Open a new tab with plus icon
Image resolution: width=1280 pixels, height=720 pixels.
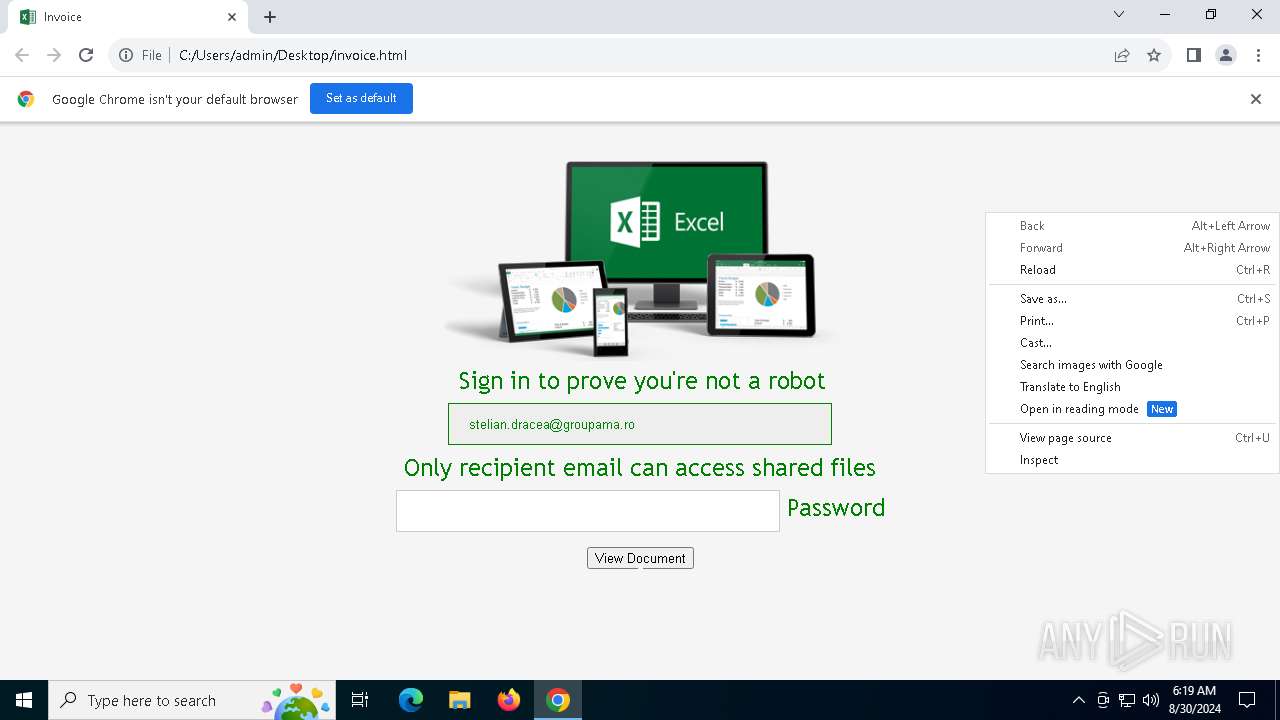point(270,17)
